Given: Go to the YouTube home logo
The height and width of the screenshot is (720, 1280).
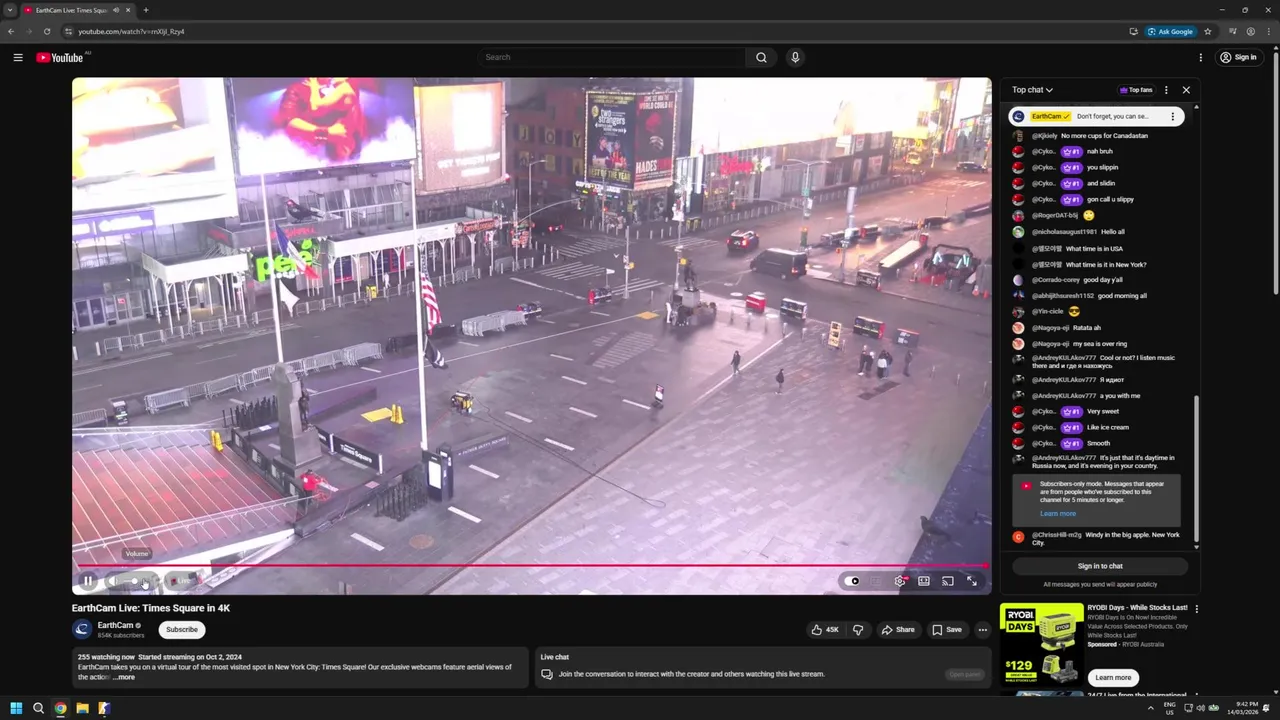Looking at the screenshot, I should click(x=62, y=57).
